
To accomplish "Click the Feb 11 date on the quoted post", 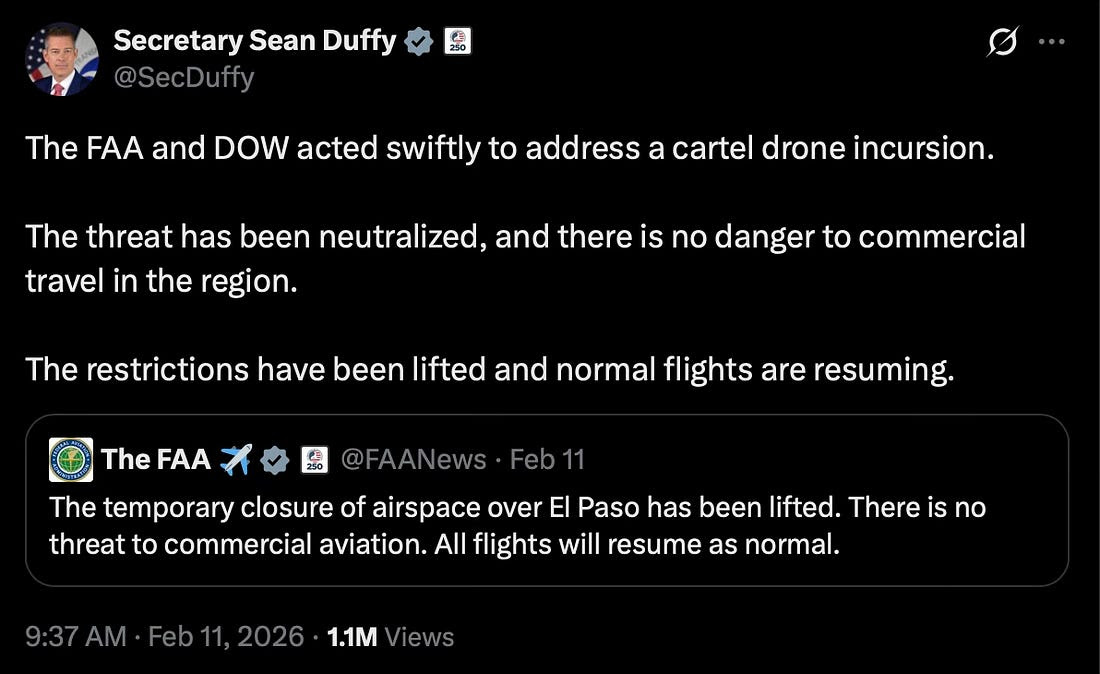I will 547,460.
